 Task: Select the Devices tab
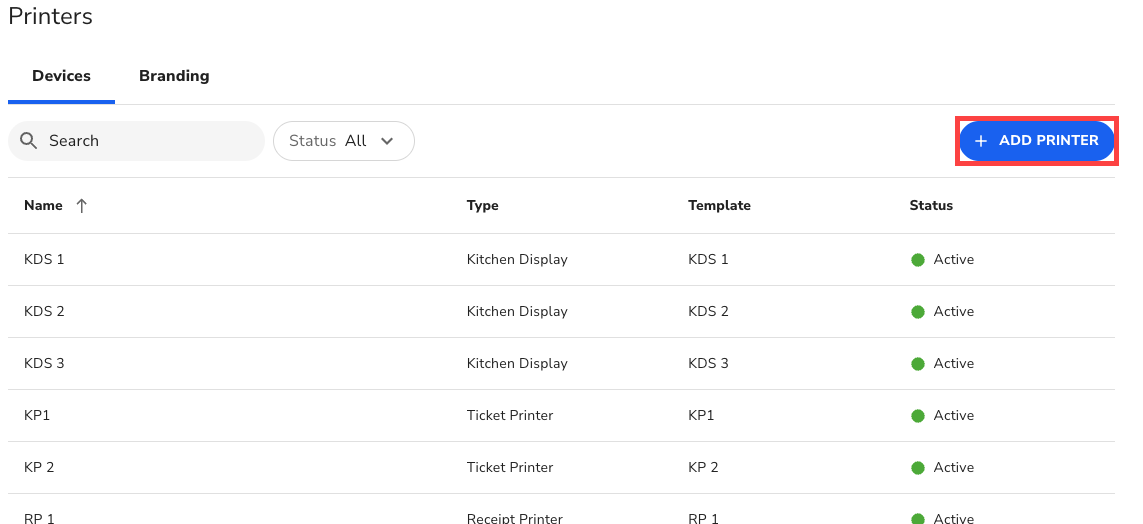coord(61,76)
